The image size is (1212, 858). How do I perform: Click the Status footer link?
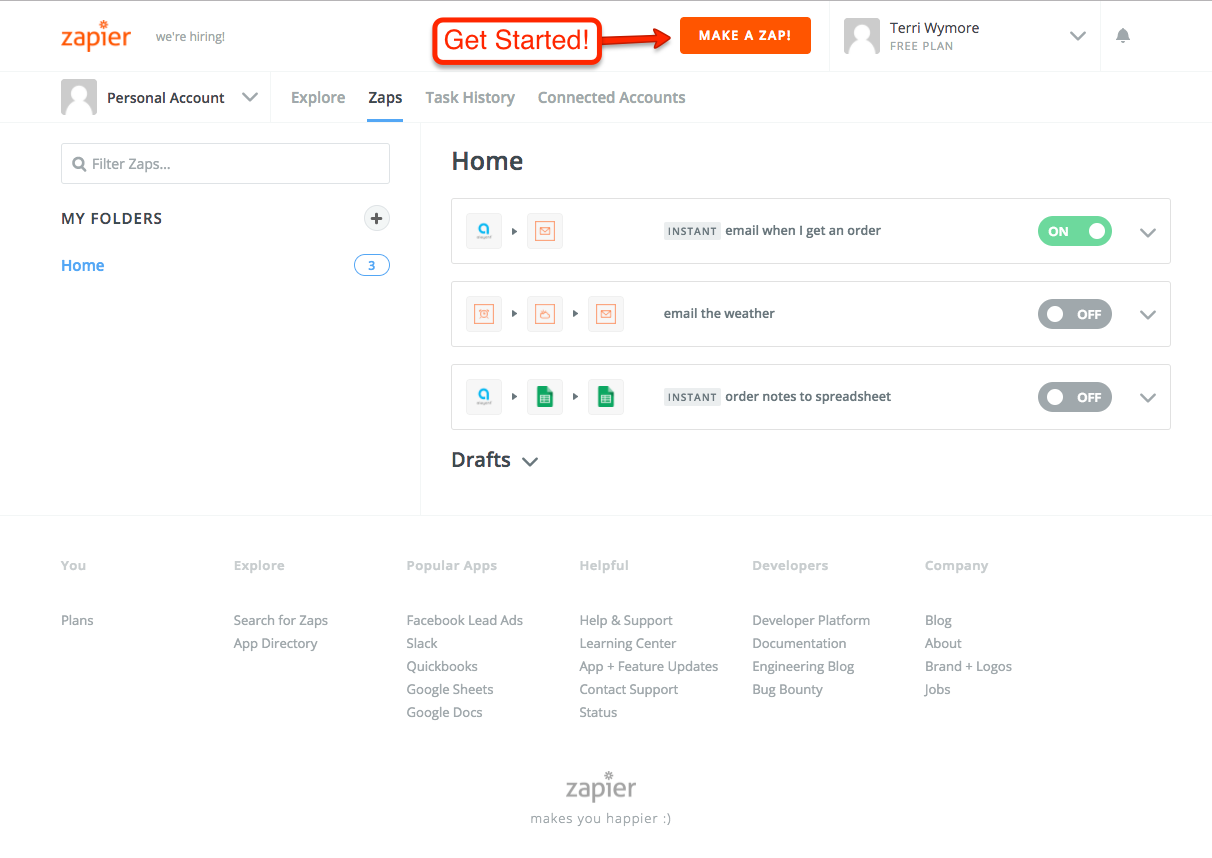coord(598,712)
